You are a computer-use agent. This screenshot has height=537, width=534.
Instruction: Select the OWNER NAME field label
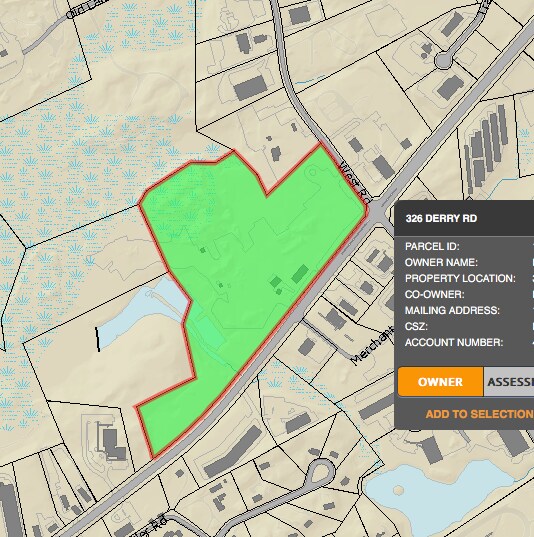coord(441,263)
